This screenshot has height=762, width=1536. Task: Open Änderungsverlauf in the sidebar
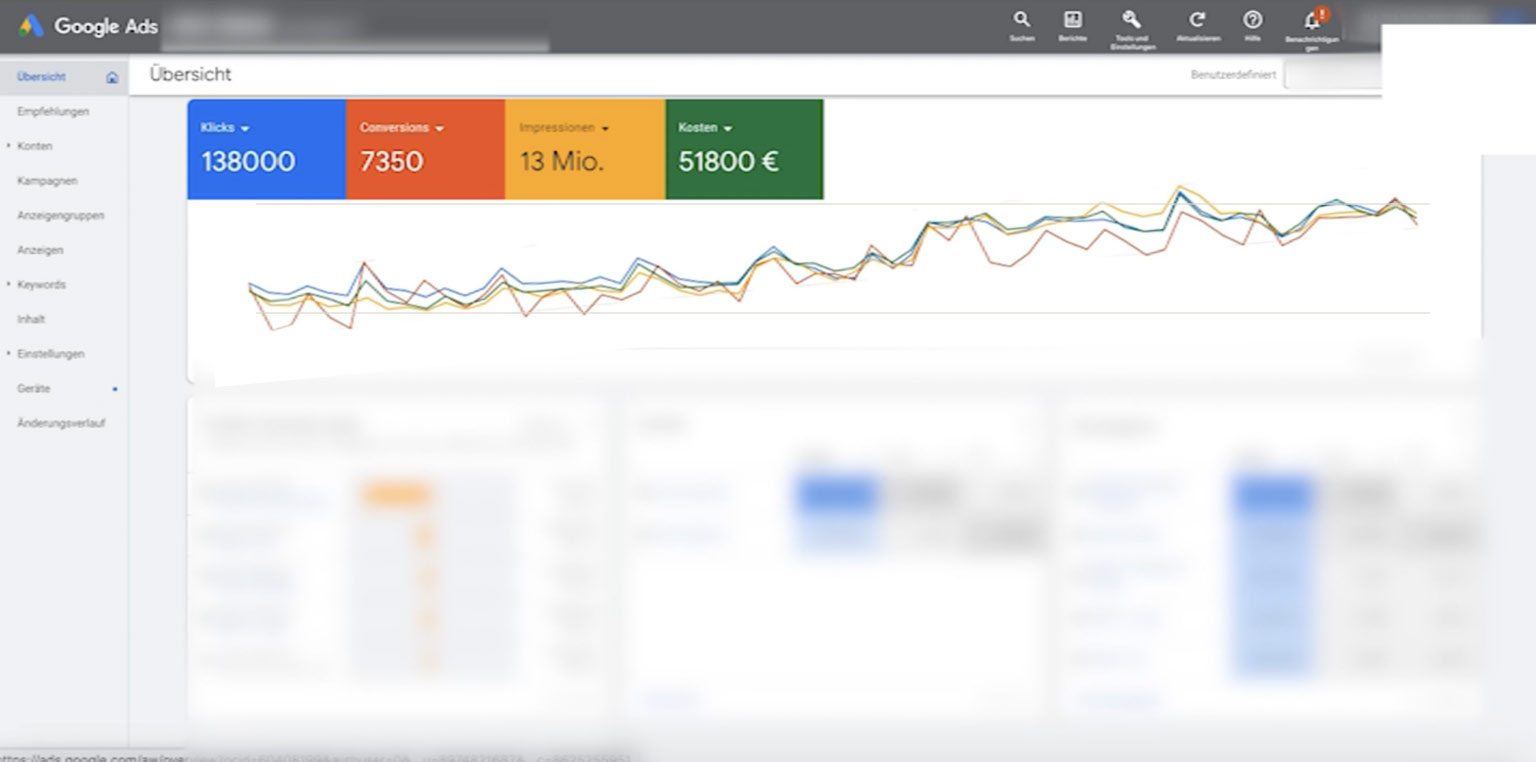tap(61, 423)
